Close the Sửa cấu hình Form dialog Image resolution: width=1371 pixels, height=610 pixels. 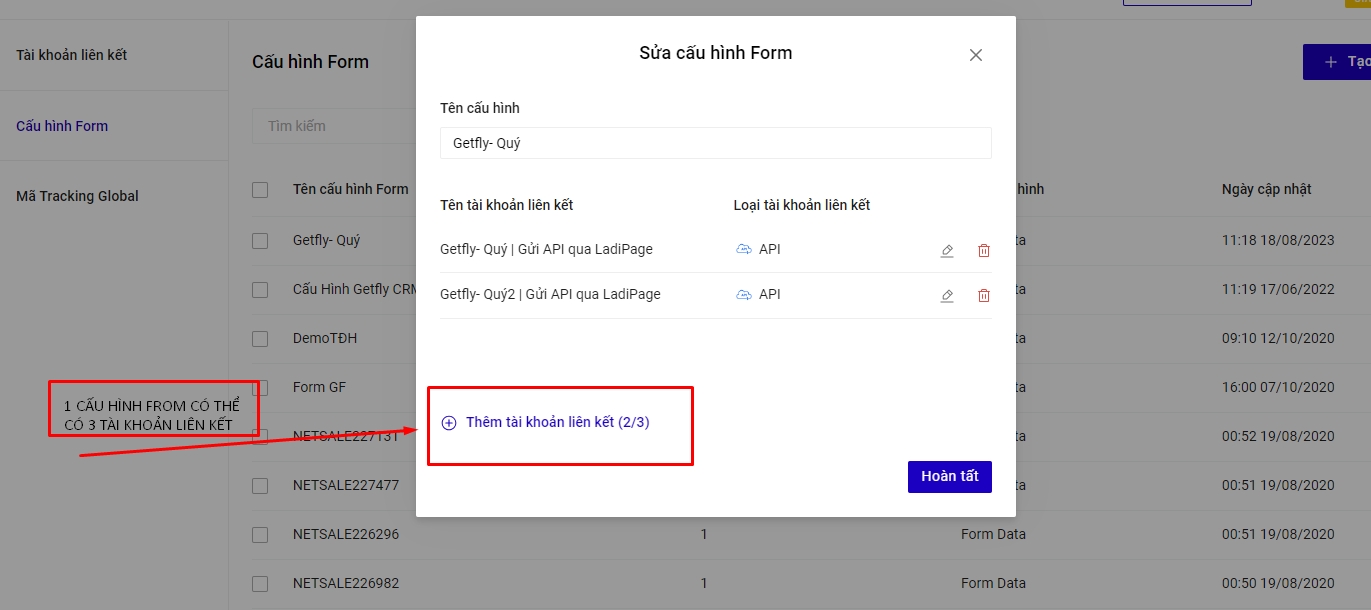976,55
